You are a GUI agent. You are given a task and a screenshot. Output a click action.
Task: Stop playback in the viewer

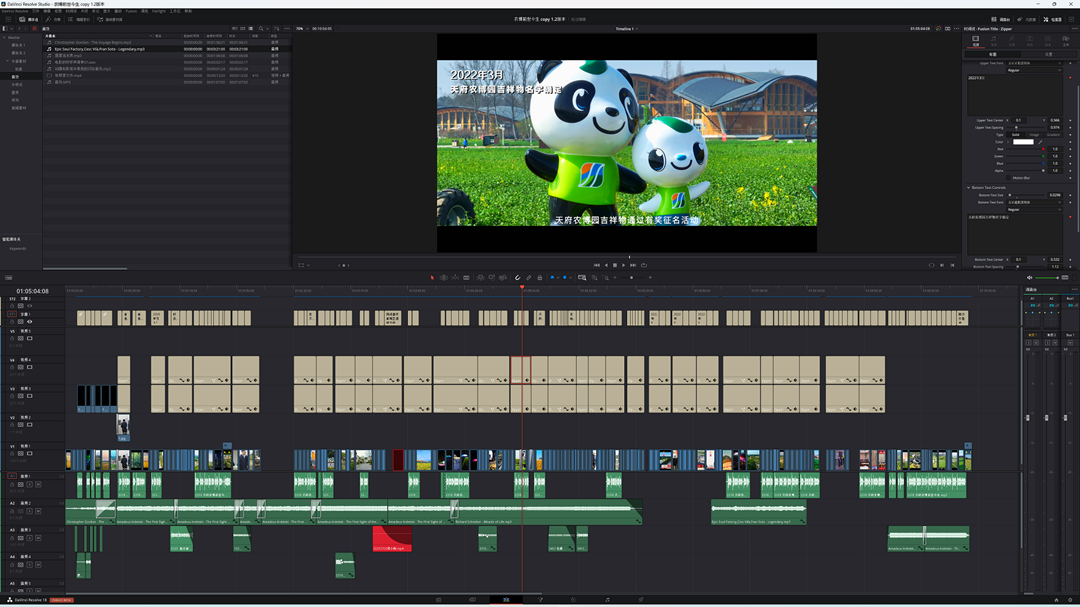(x=615, y=265)
